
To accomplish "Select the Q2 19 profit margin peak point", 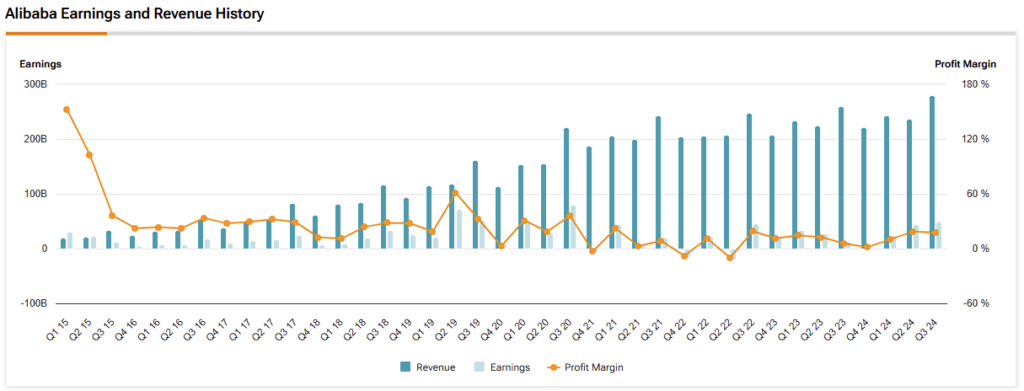I will pyautogui.click(x=455, y=193).
